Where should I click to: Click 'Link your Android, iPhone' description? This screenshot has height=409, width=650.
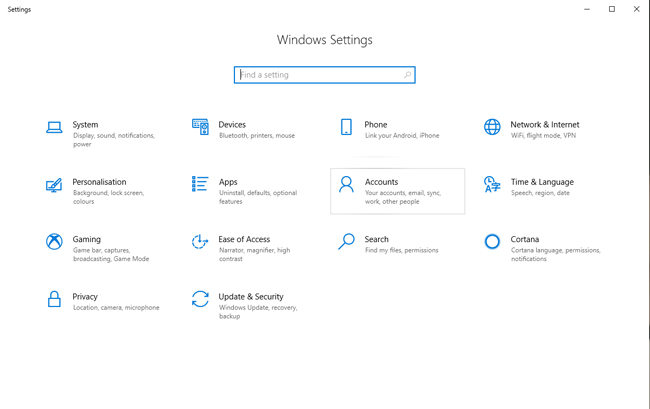[402, 136]
